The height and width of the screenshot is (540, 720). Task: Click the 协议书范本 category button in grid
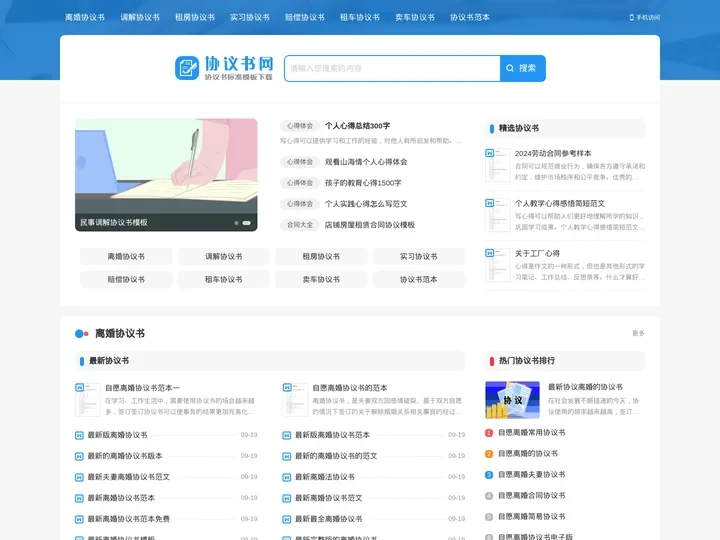(x=418, y=279)
